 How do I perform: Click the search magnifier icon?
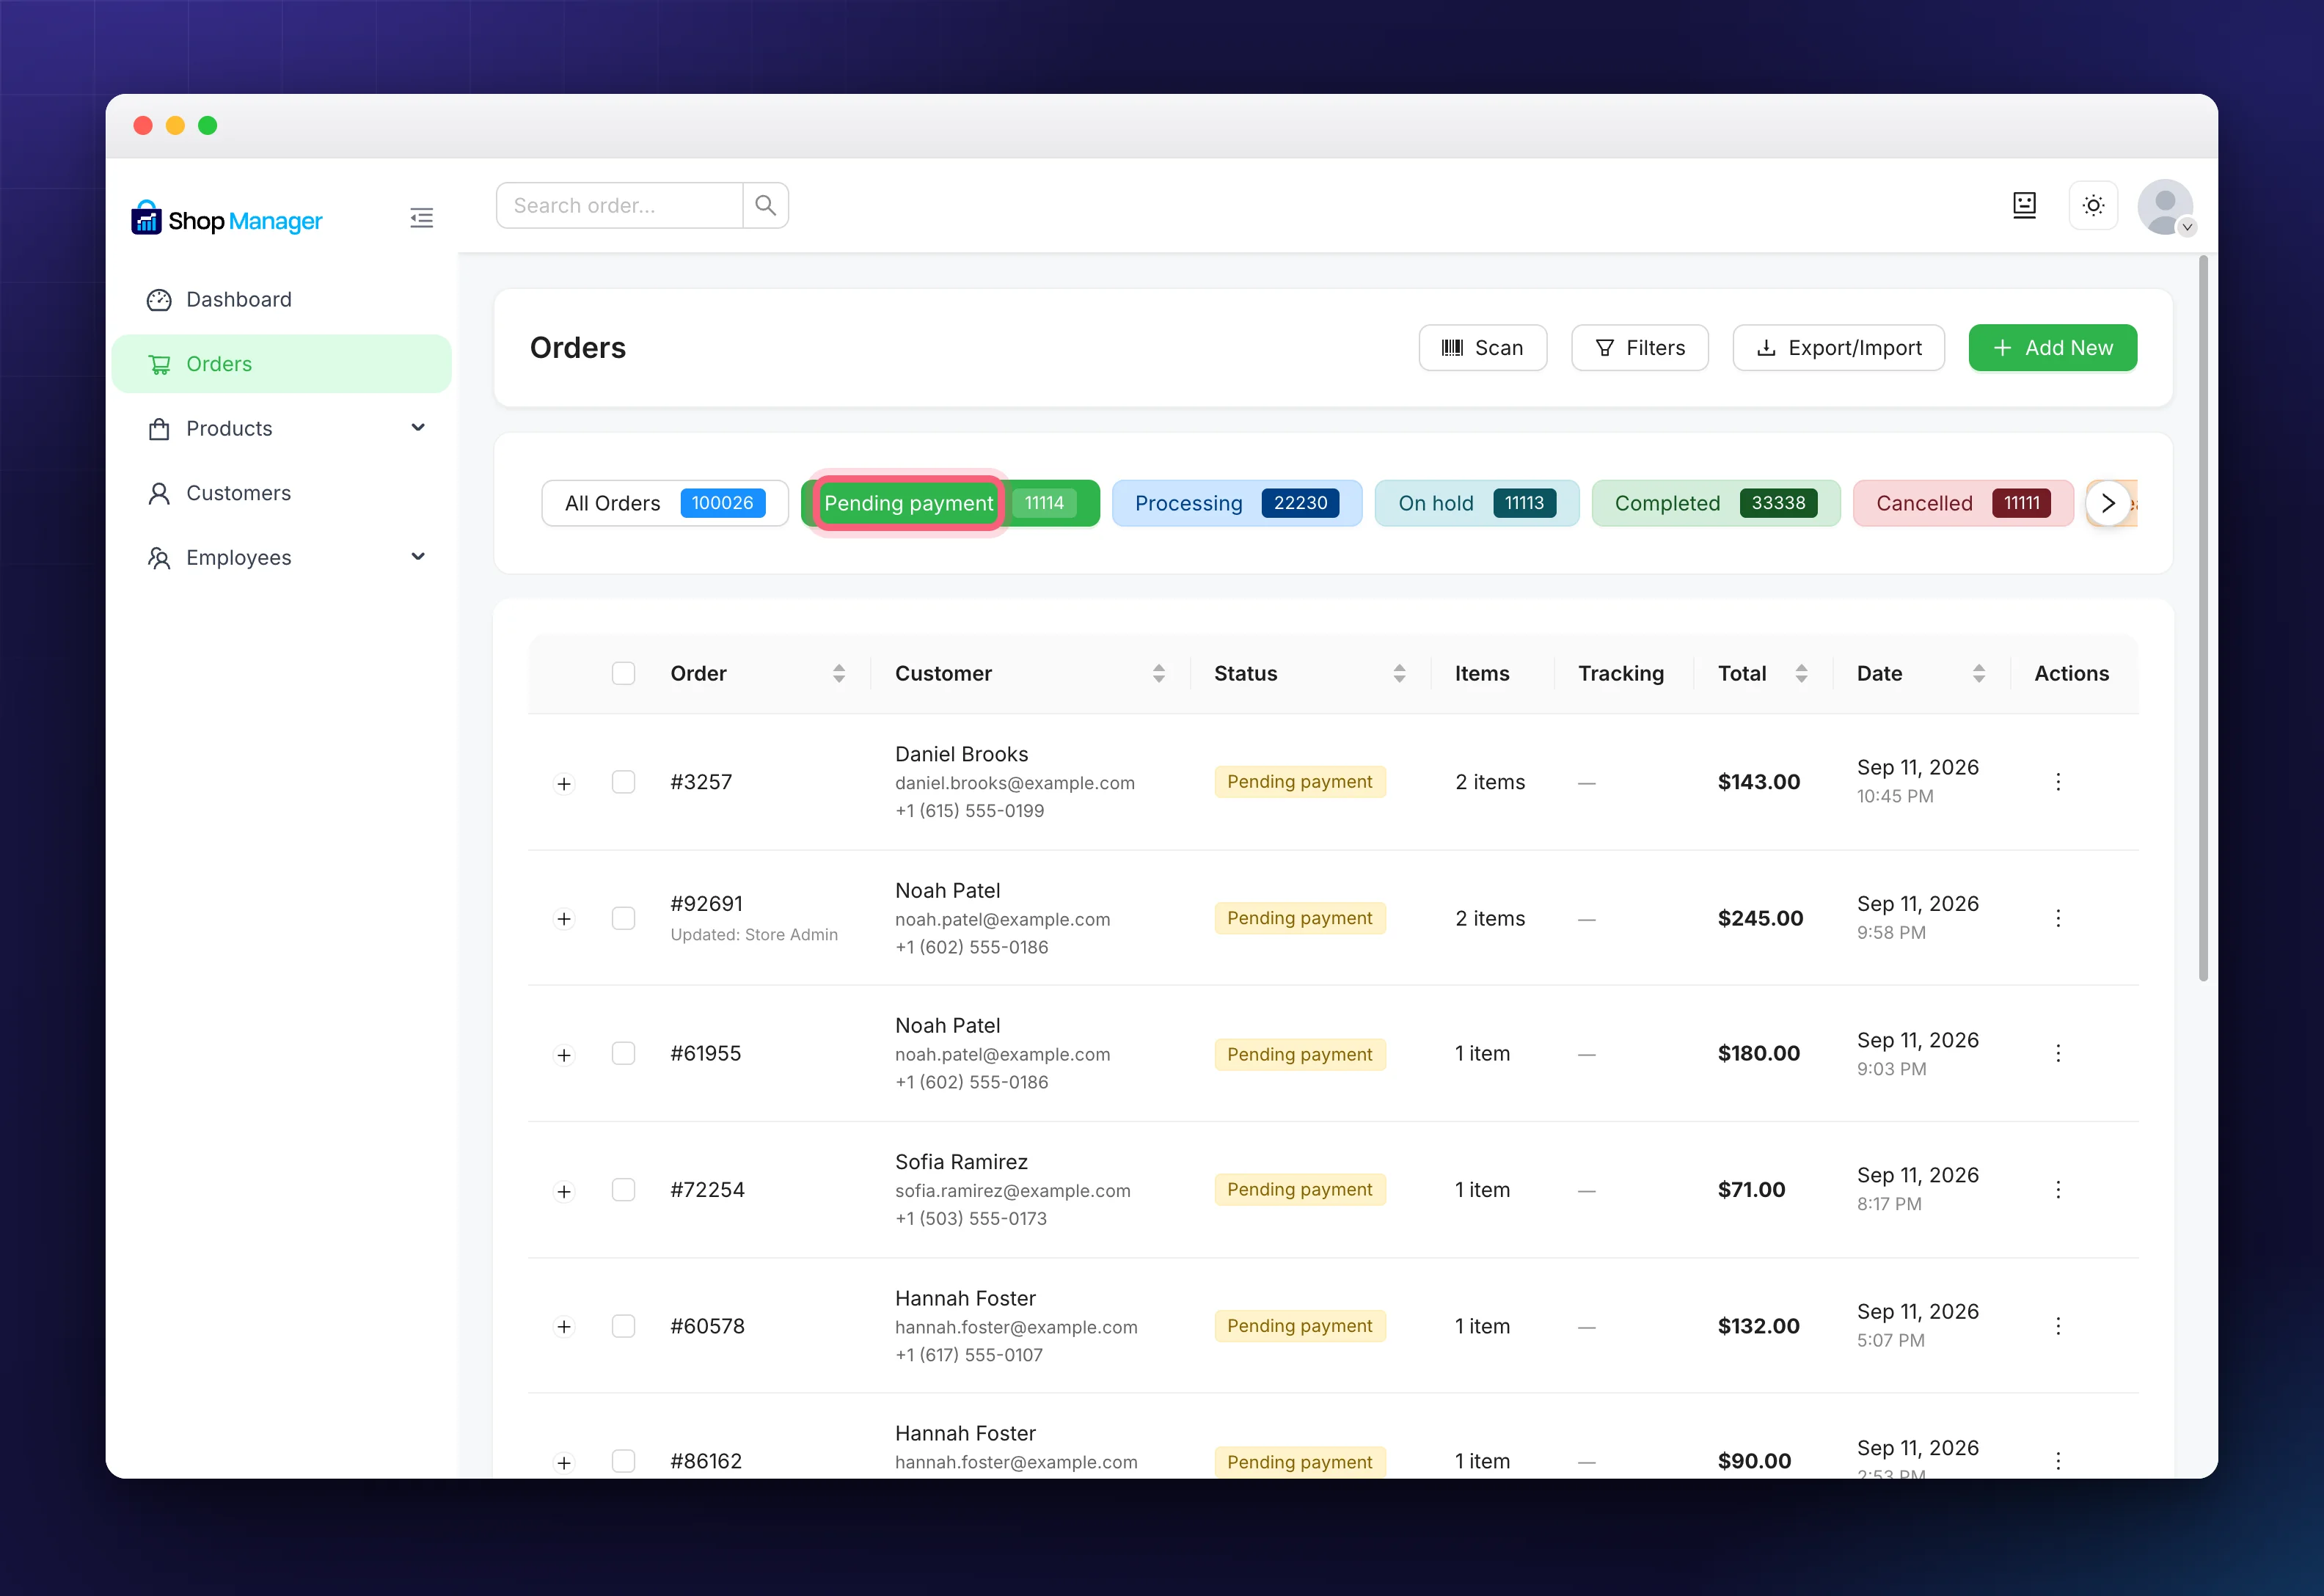point(765,205)
